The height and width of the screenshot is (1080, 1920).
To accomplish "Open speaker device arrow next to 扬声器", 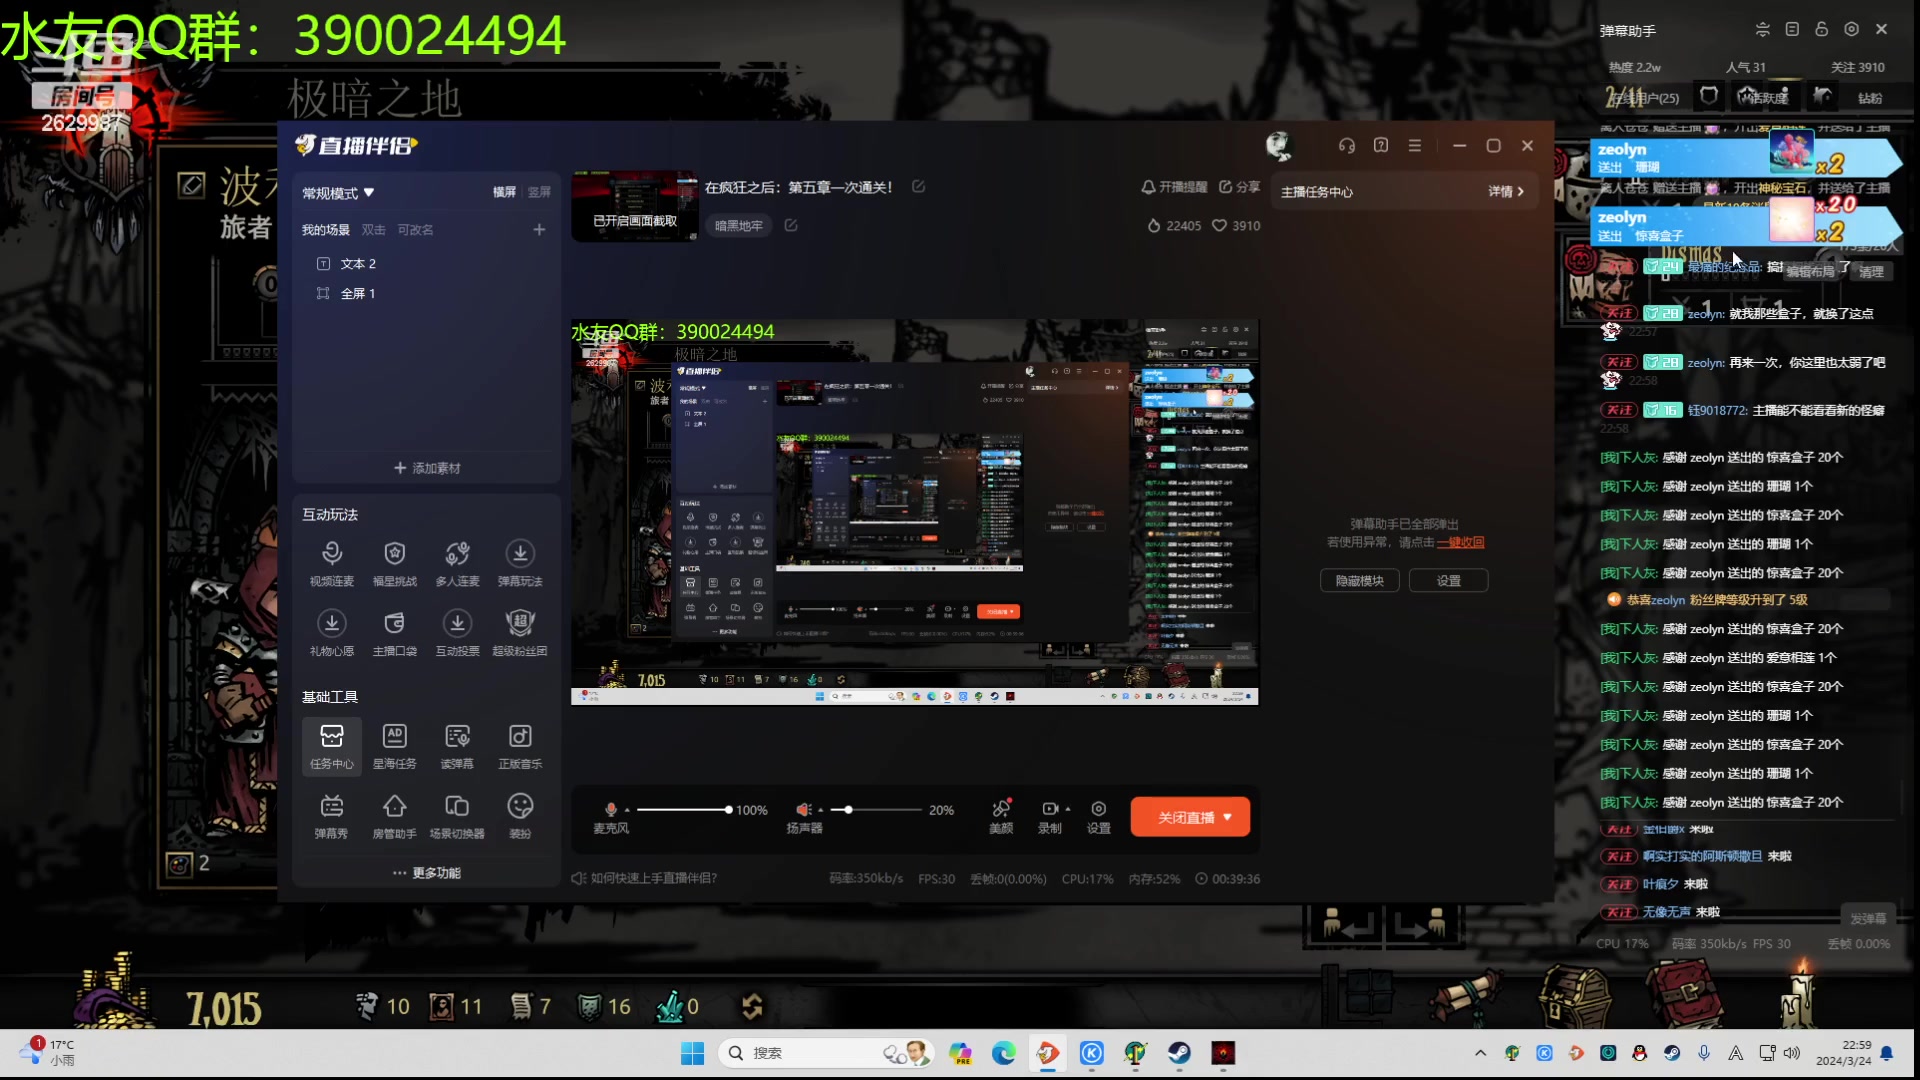I will [x=820, y=810].
